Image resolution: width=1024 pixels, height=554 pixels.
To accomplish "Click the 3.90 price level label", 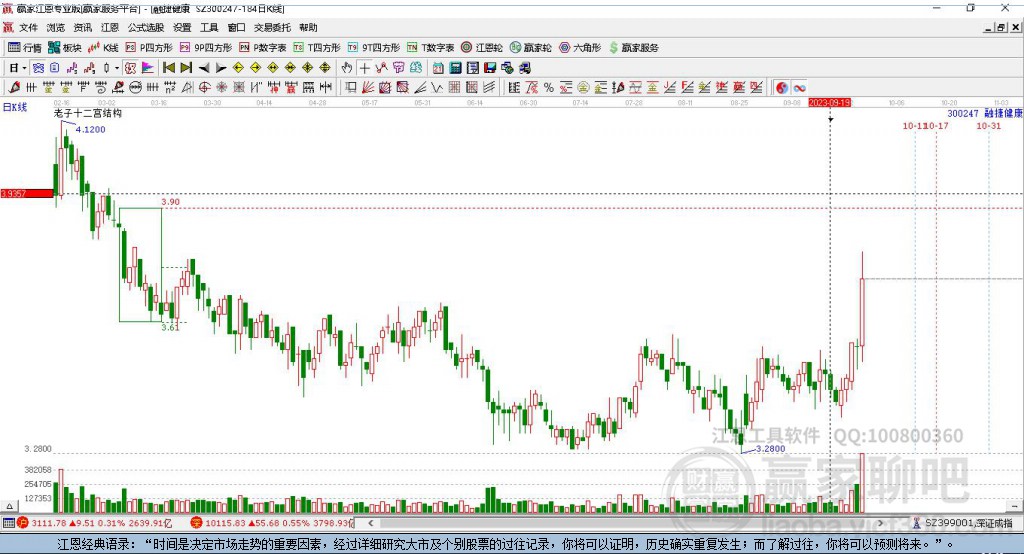I will click(x=170, y=202).
